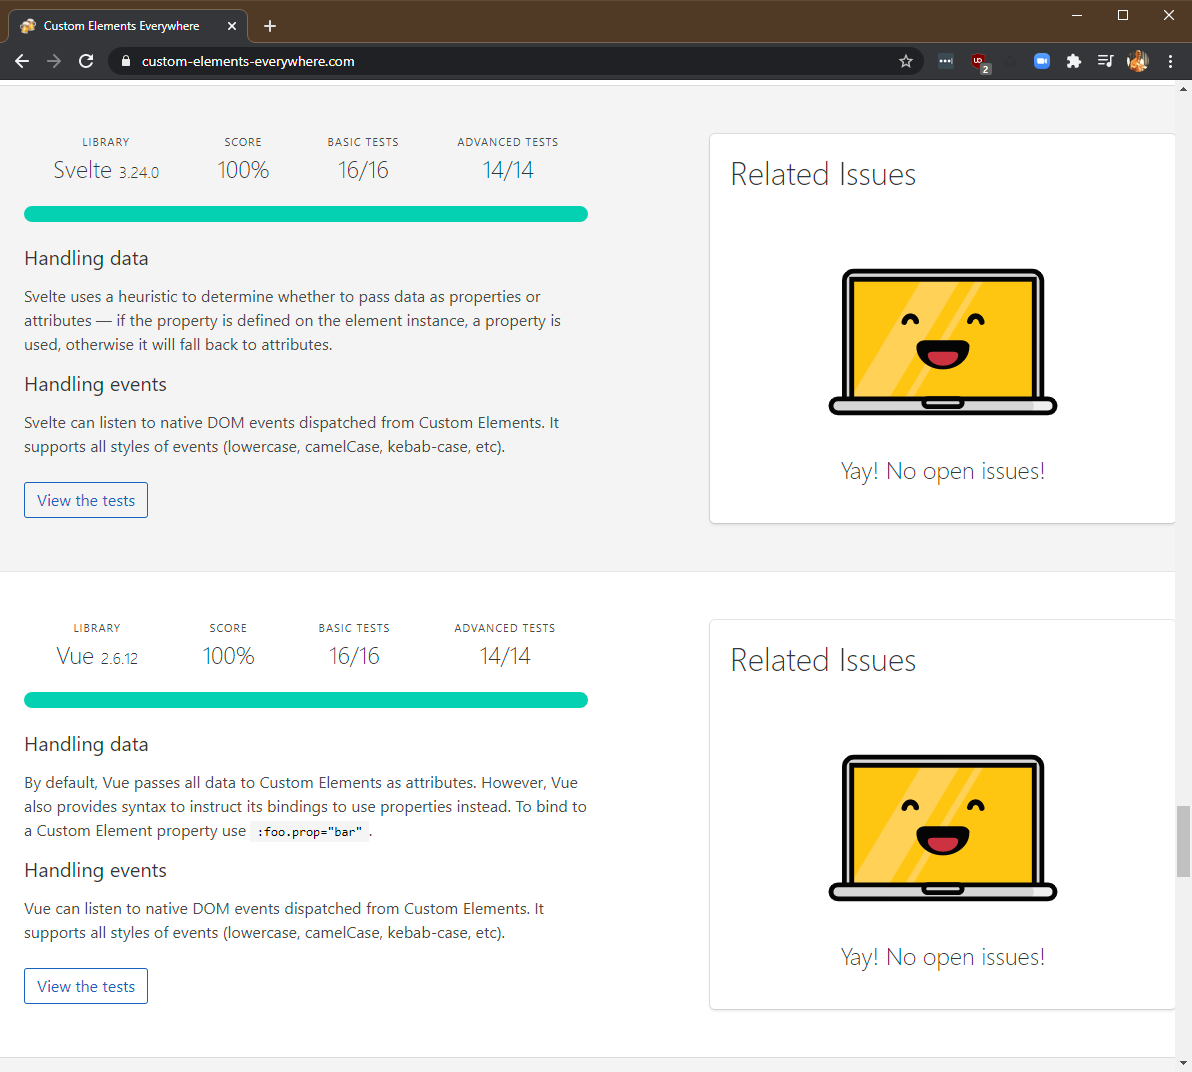This screenshot has width=1192, height=1072.
Task: Click the Vue score progress bar
Action: 306,699
